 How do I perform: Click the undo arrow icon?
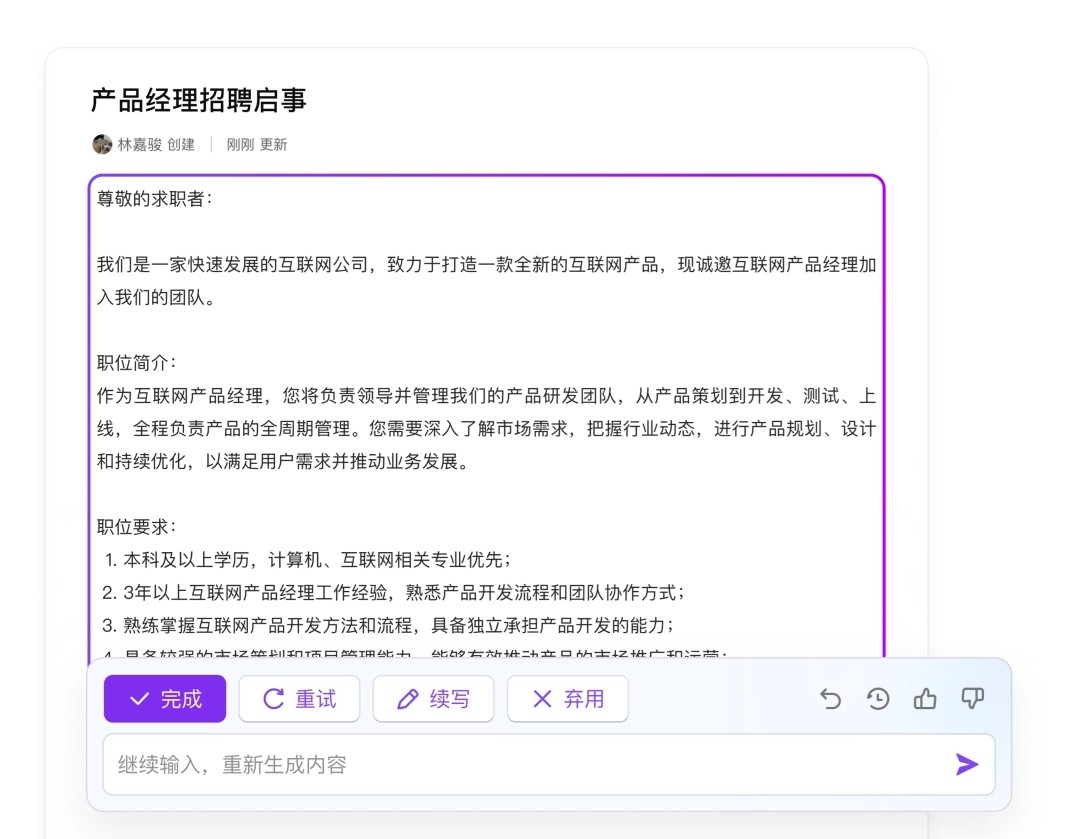coord(830,699)
